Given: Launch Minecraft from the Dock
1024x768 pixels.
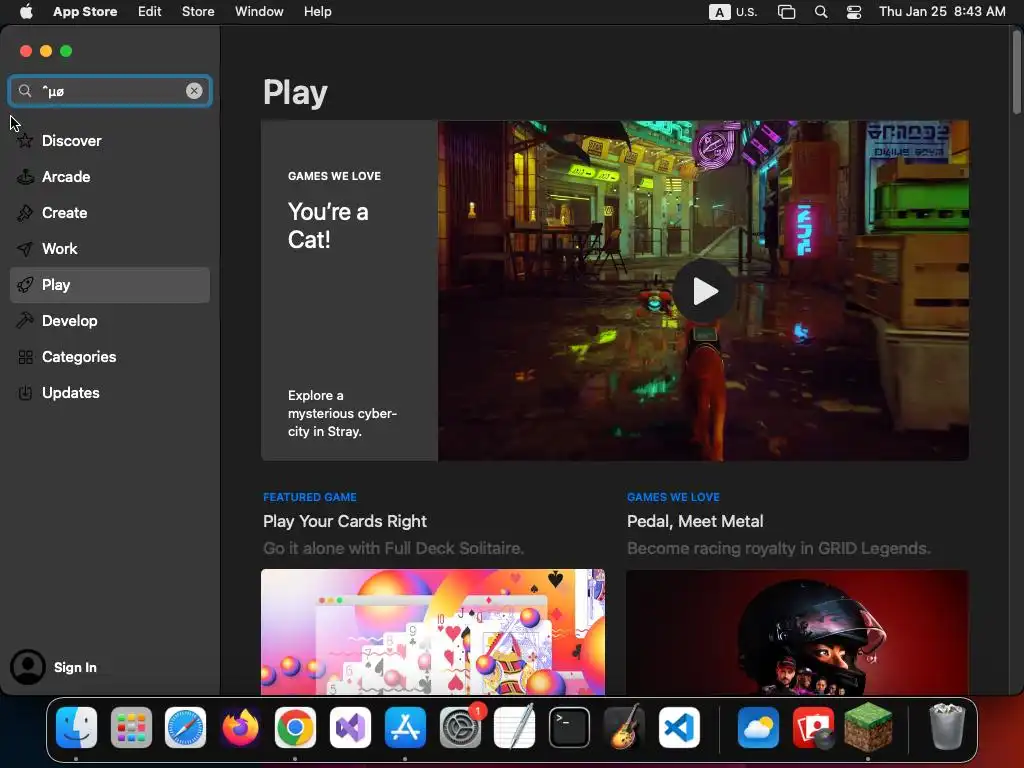Looking at the screenshot, I should point(868,727).
